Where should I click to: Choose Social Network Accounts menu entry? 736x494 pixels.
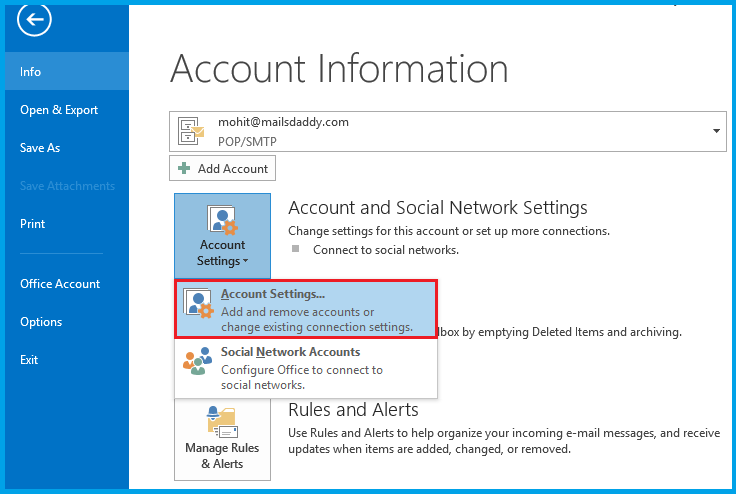(x=306, y=368)
